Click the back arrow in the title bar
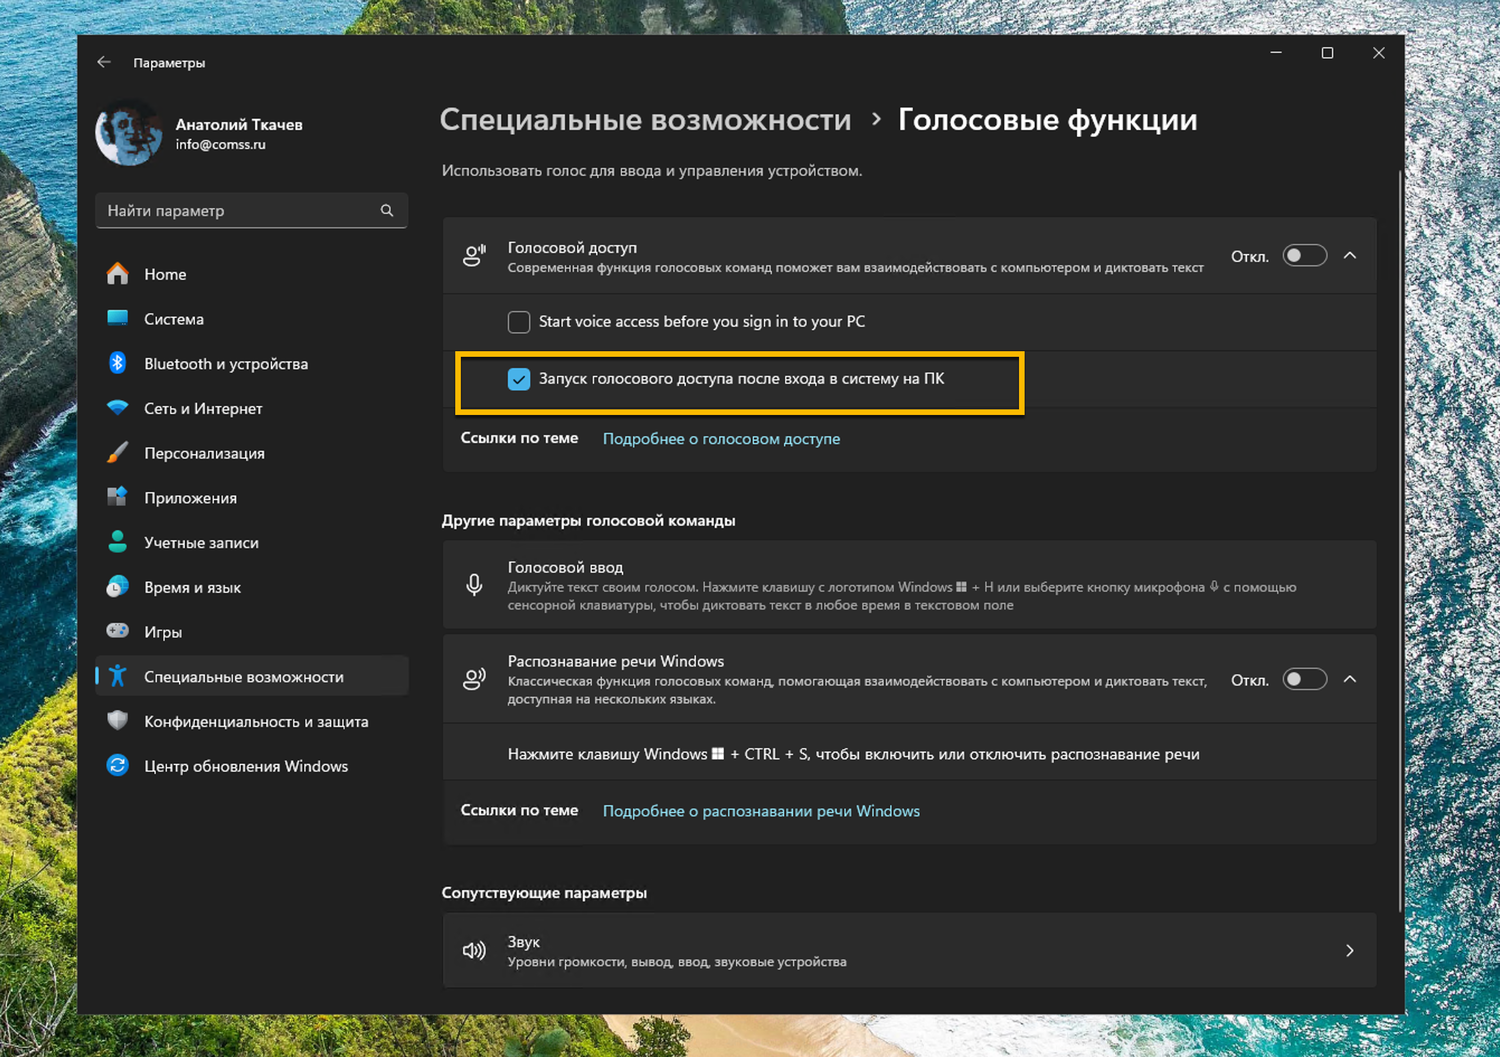The height and width of the screenshot is (1057, 1500). pyautogui.click(x=104, y=62)
